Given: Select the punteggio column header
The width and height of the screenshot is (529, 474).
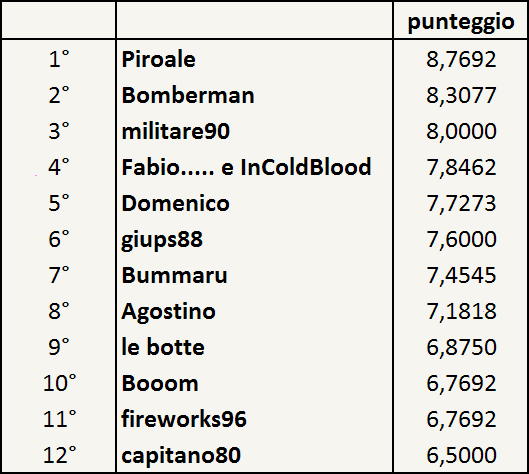Looking at the screenshot, I should click(x=461, y=22).
